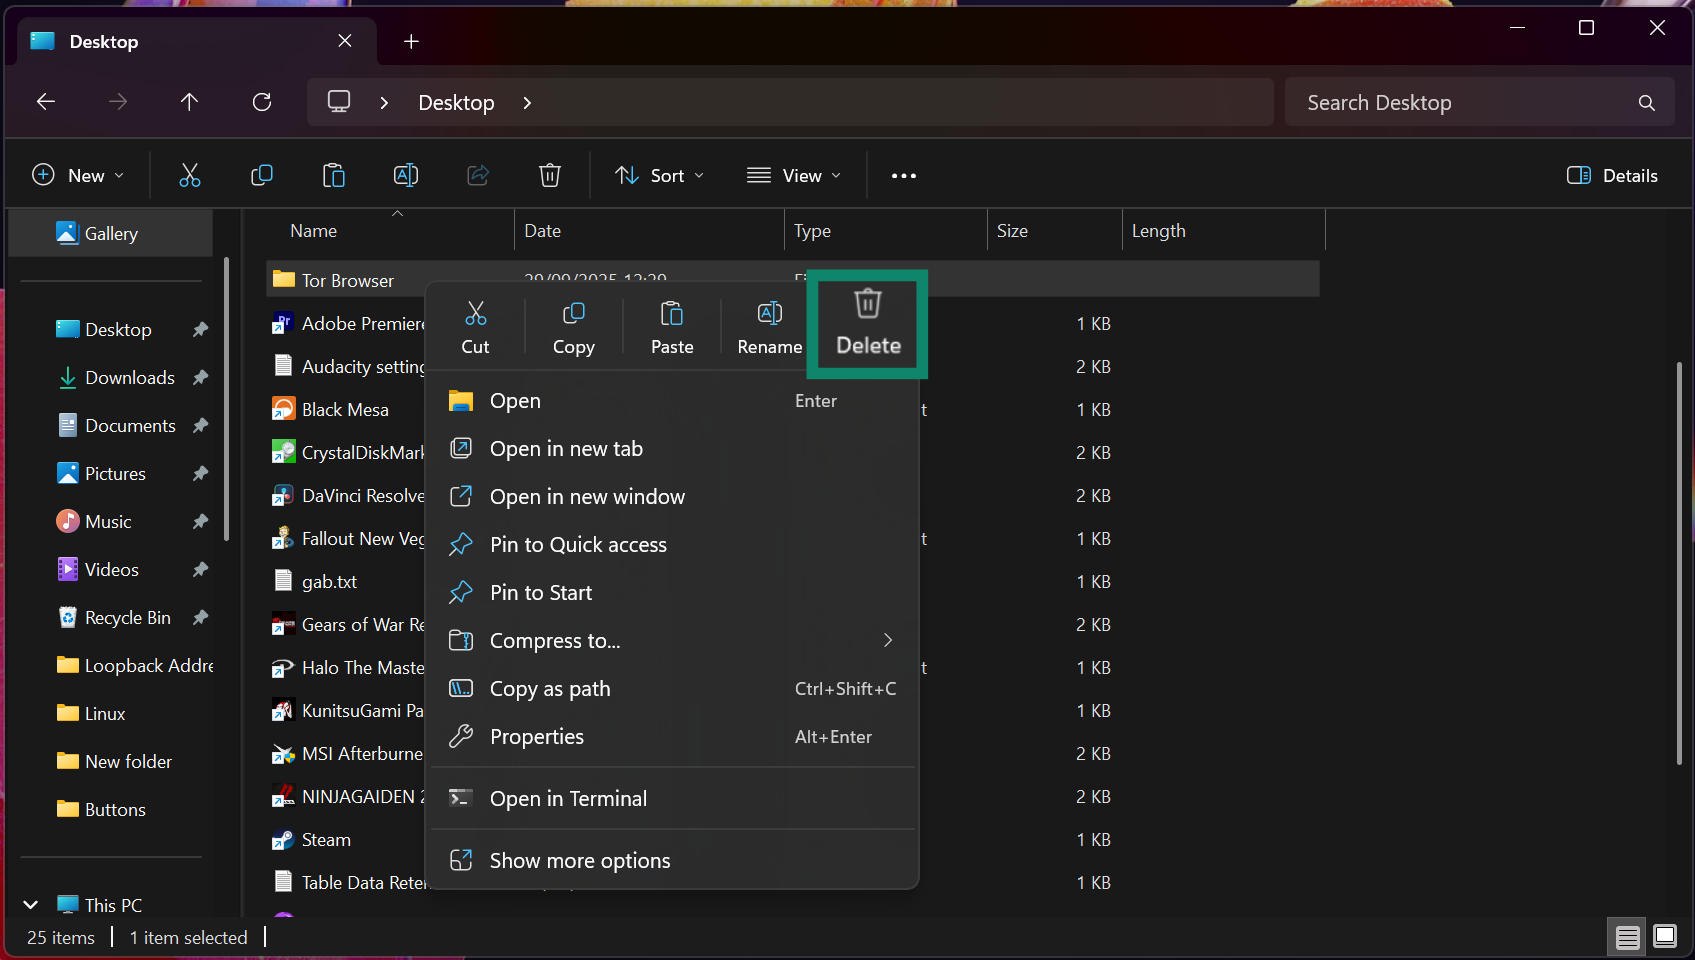Select Show more options in the context menu
This screenshot has width=1695, height=960.
(x=579, y=859)
